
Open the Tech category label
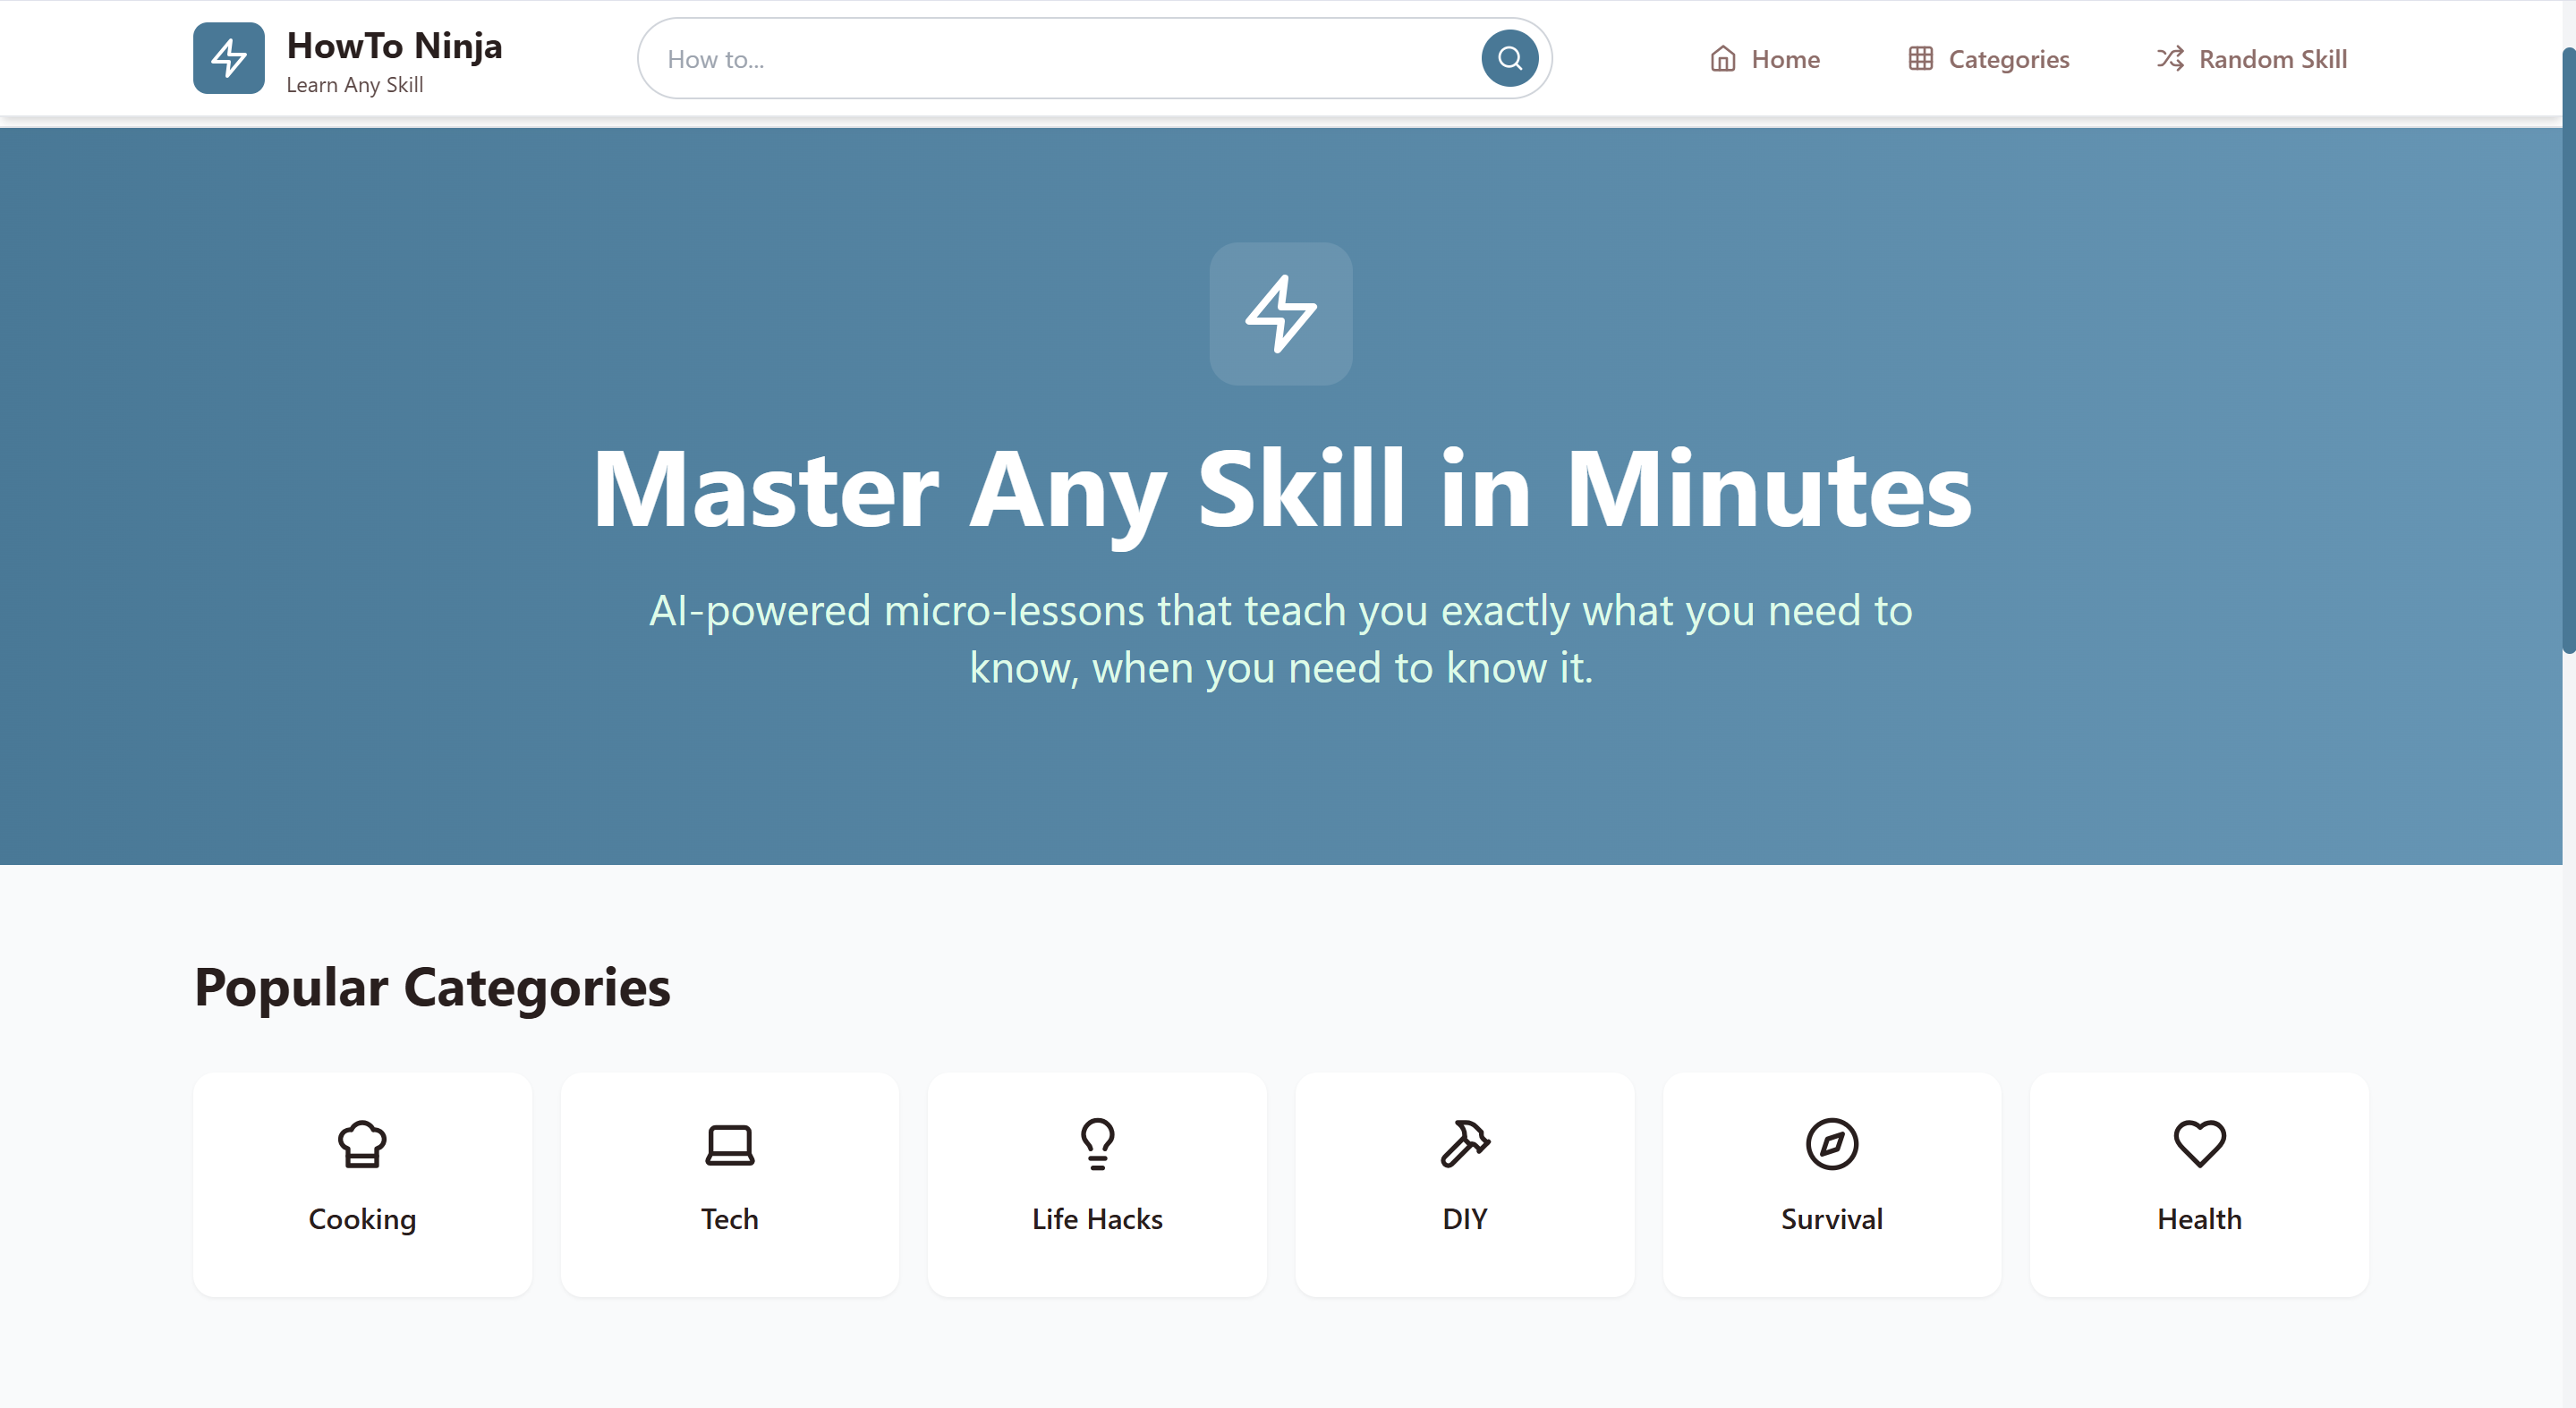729,1219
